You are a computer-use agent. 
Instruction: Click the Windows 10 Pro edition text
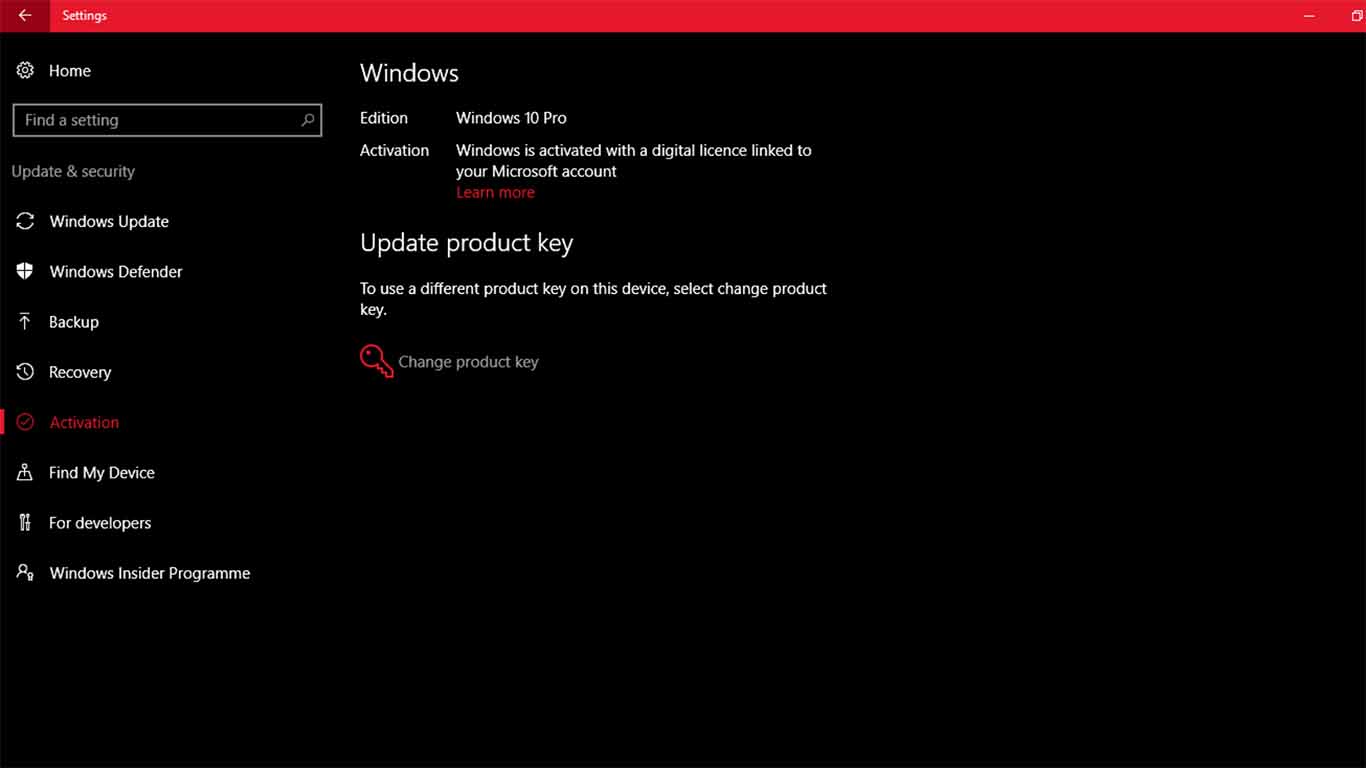511,118
